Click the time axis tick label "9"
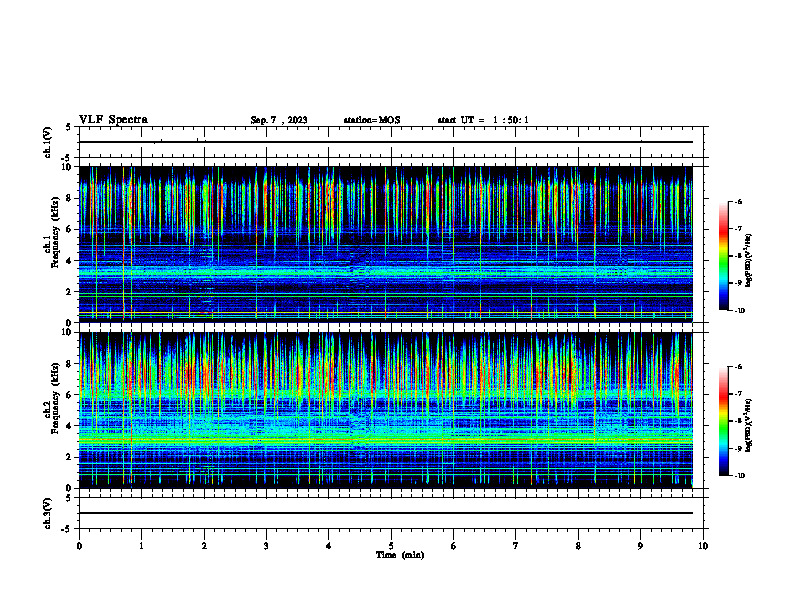Image resolution: width=792 pixels, height=612 pixels. click(640, 546)
